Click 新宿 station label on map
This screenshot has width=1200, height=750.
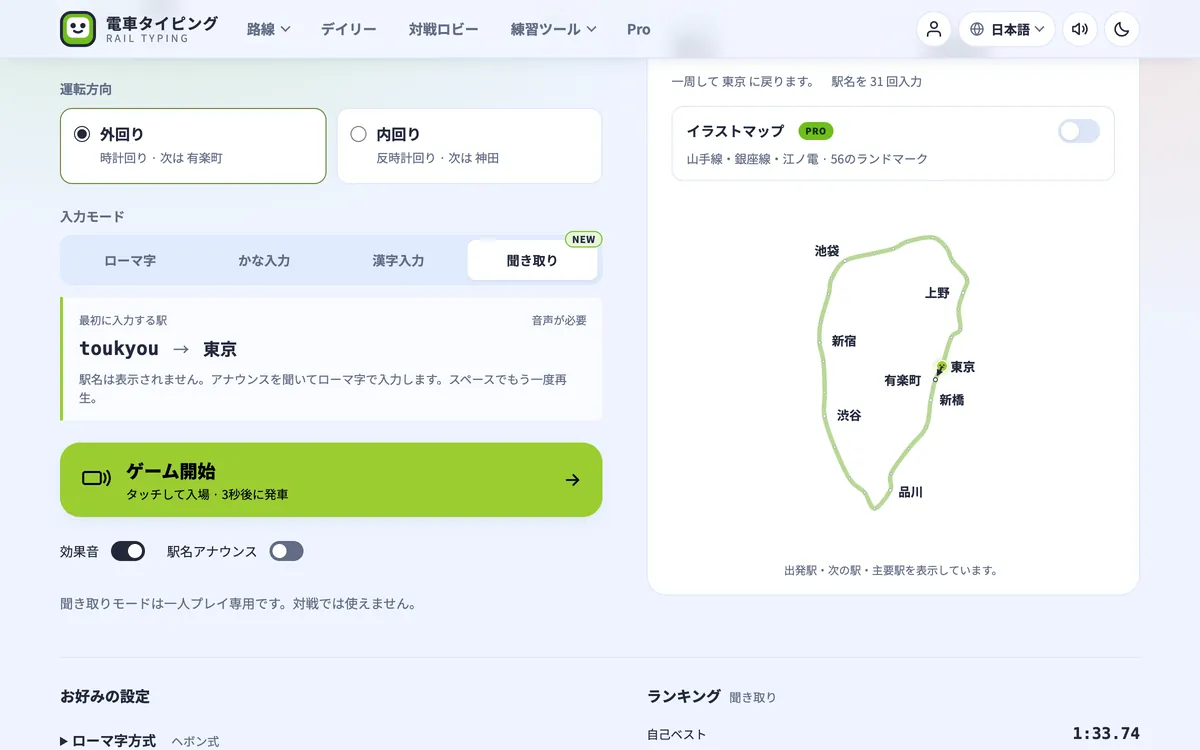(x=844, y=341)
